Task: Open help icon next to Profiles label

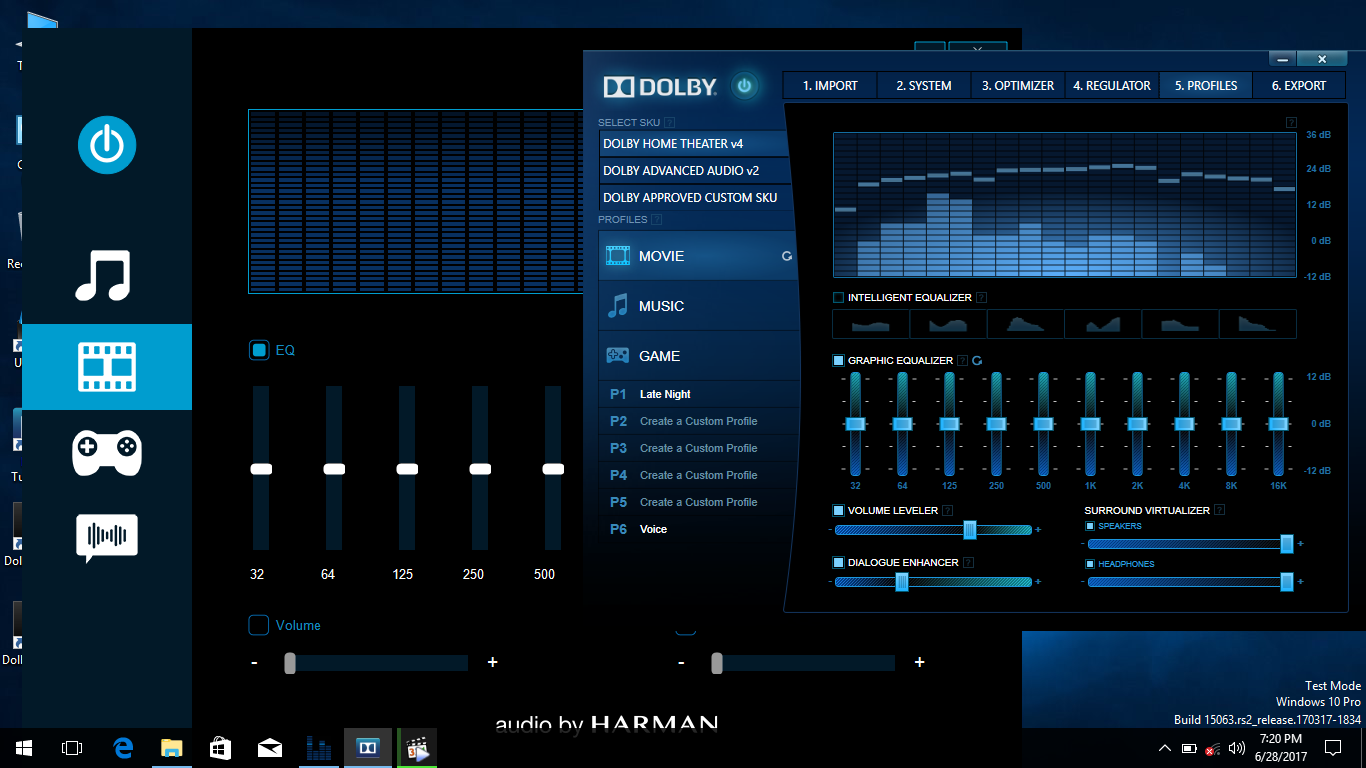Action: (x=656, y=219)
